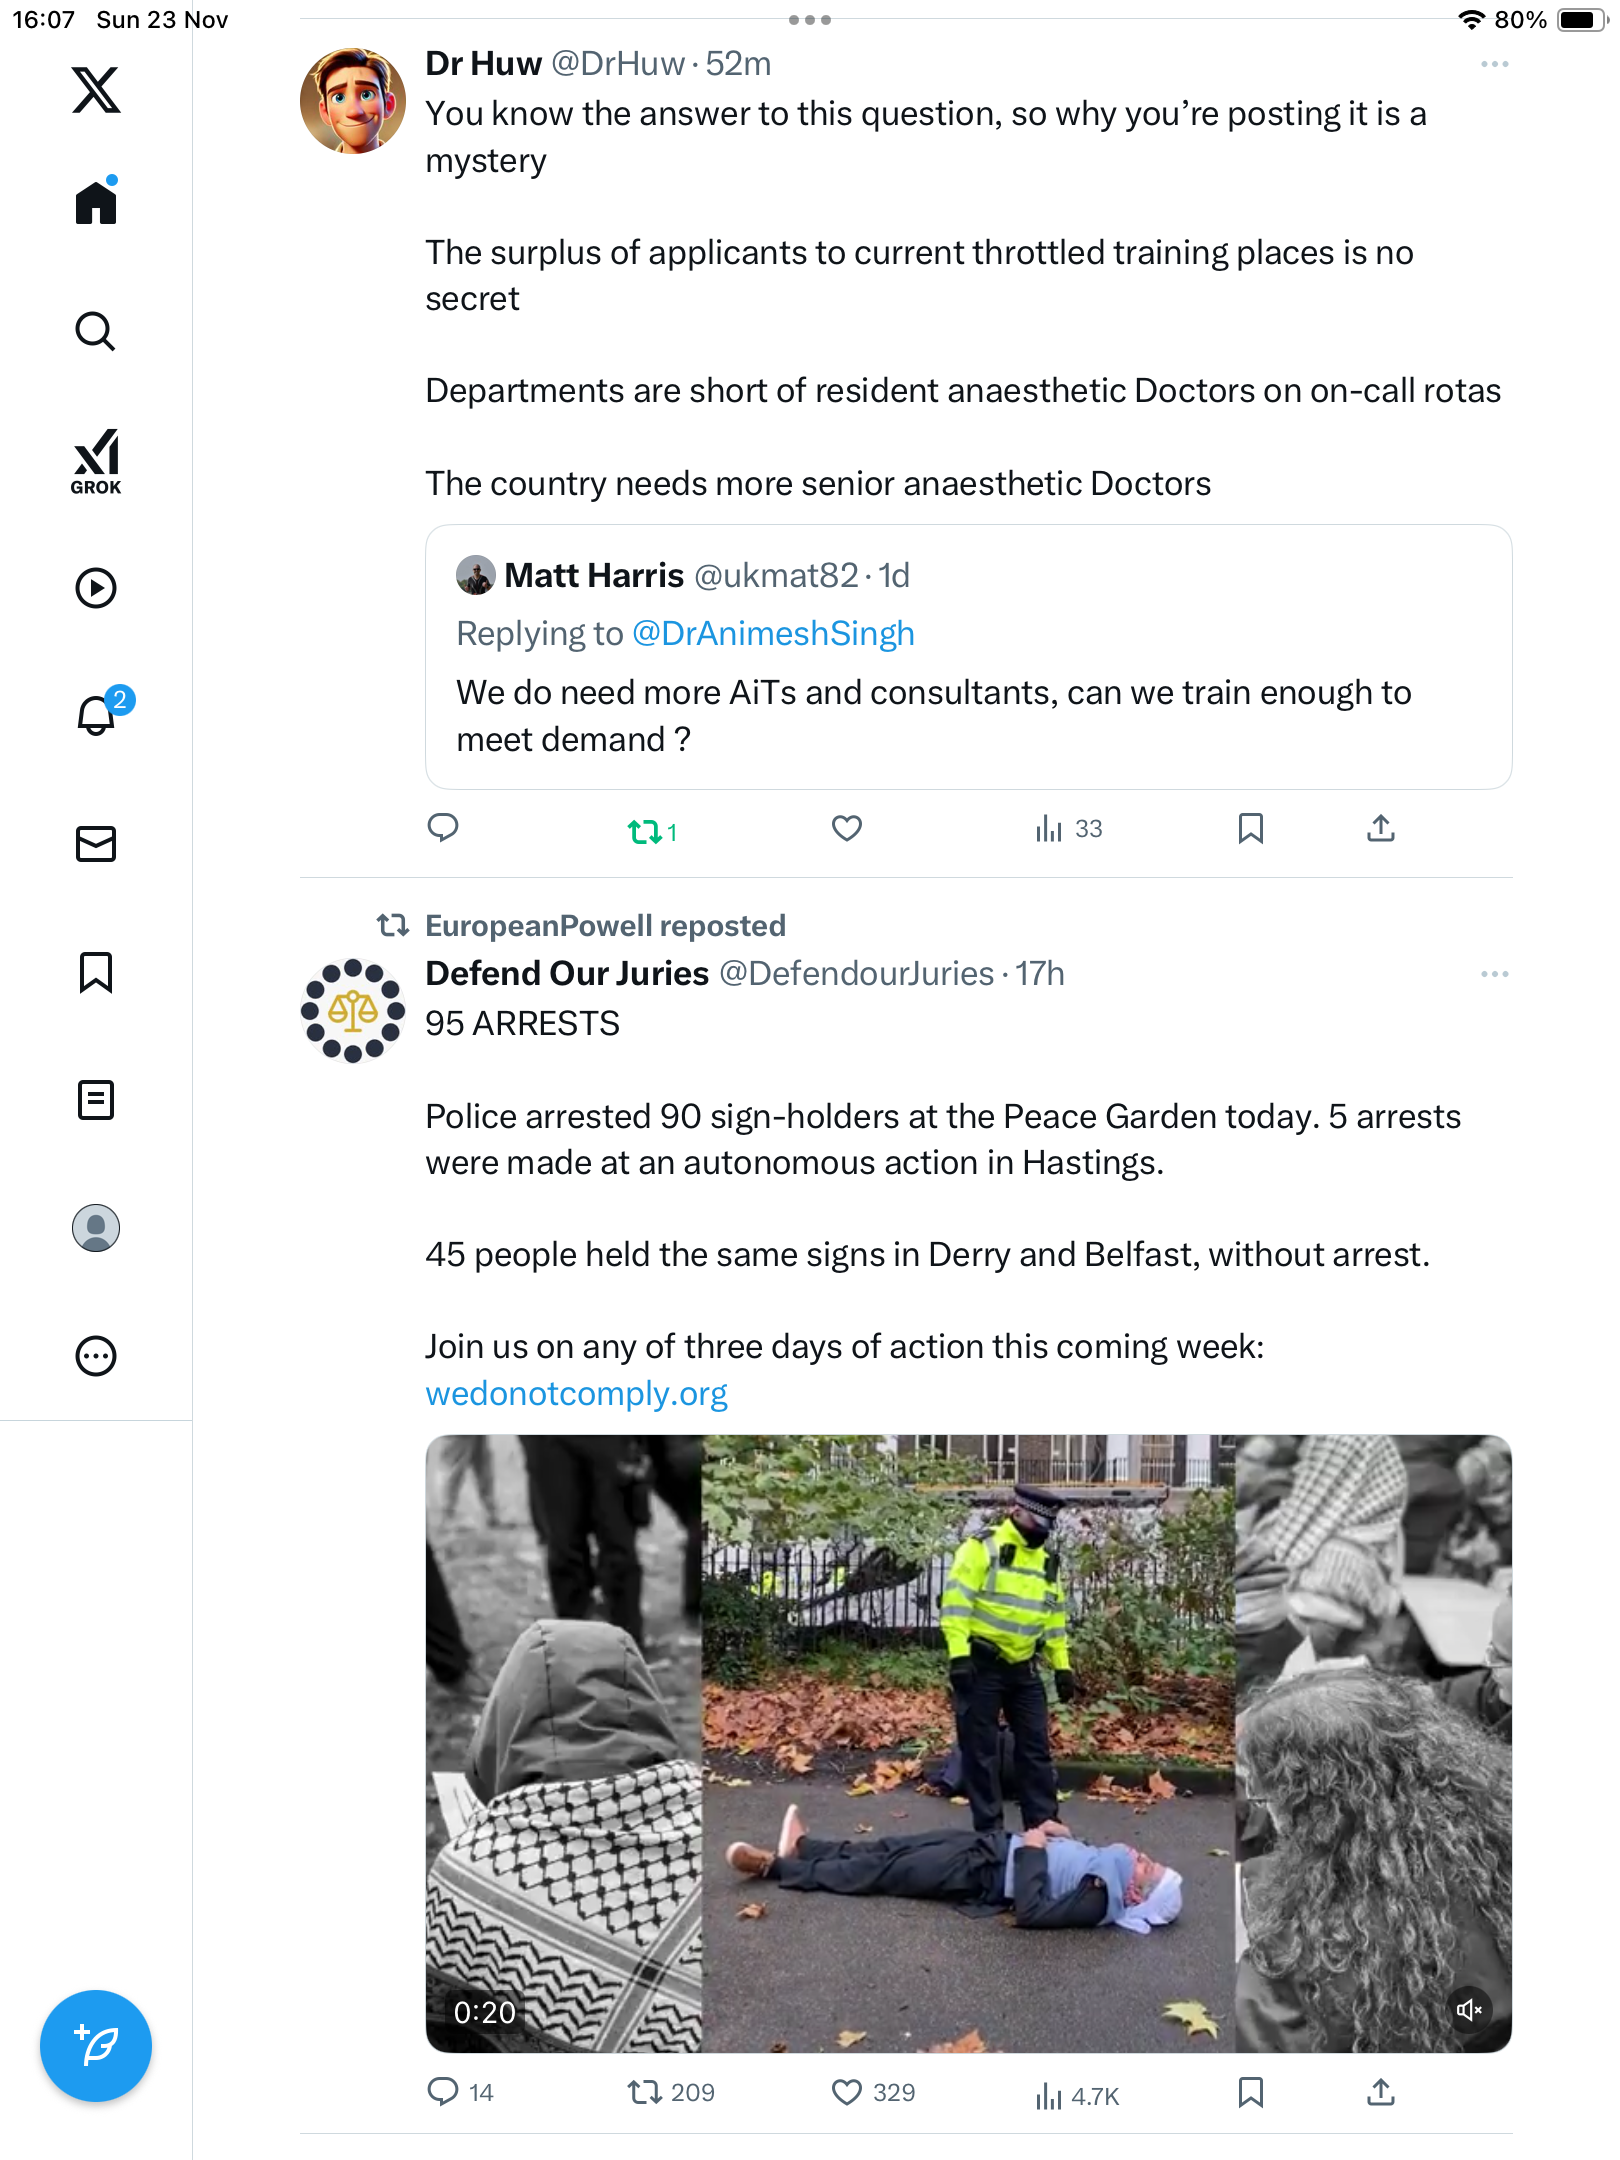Screen dimensions: 1620x2160
Task: Share Dr Huw's post
Action: point(1381,828)
